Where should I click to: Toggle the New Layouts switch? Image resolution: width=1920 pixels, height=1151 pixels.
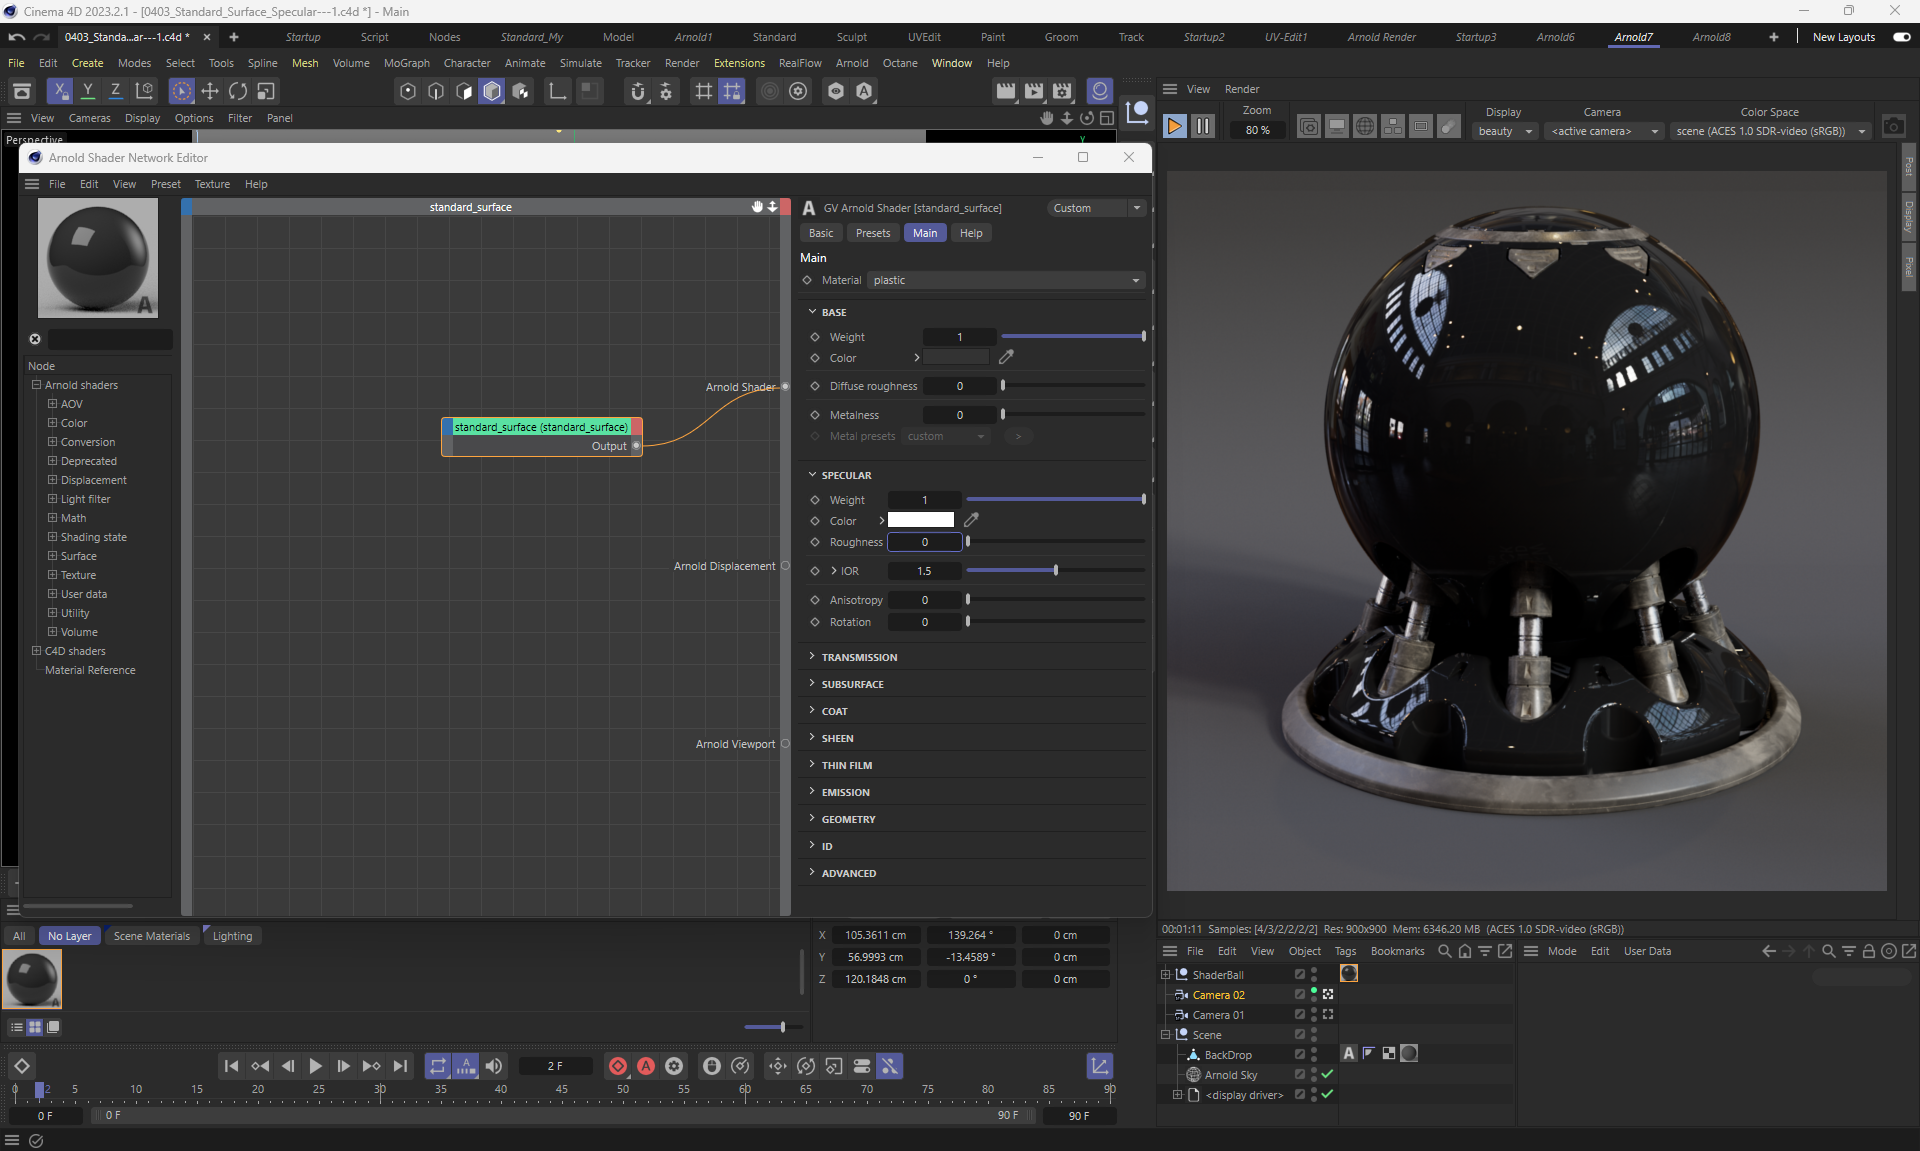(x=1901, y=37)
